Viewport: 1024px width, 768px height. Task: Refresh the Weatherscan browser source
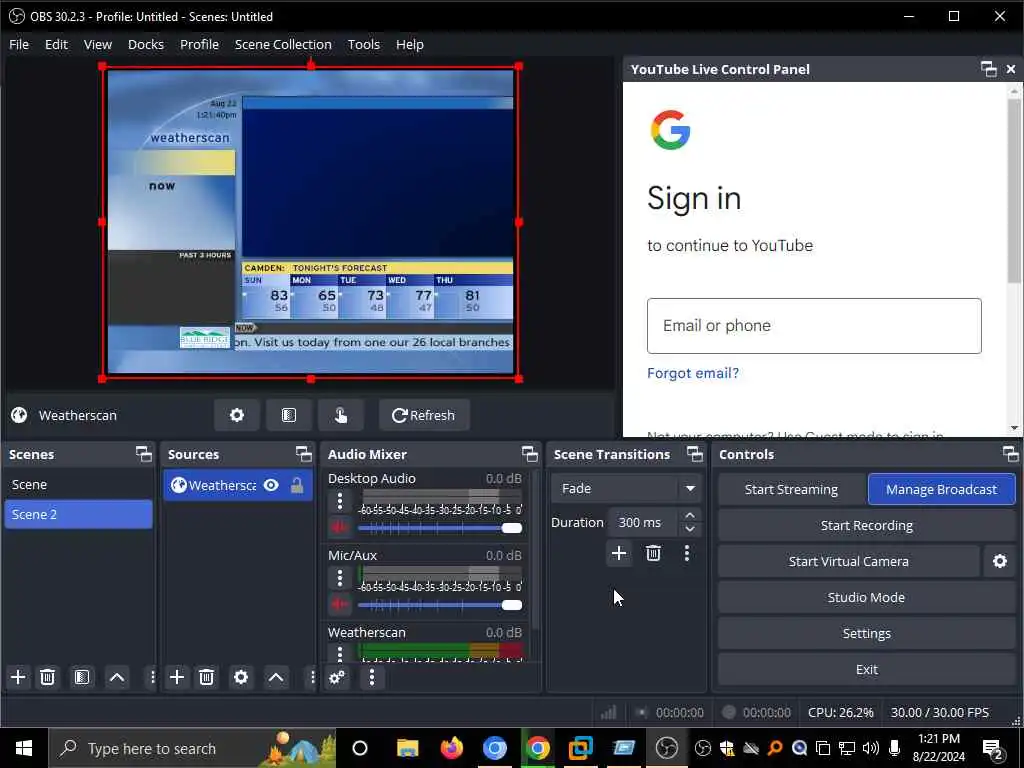click(424, 415)
